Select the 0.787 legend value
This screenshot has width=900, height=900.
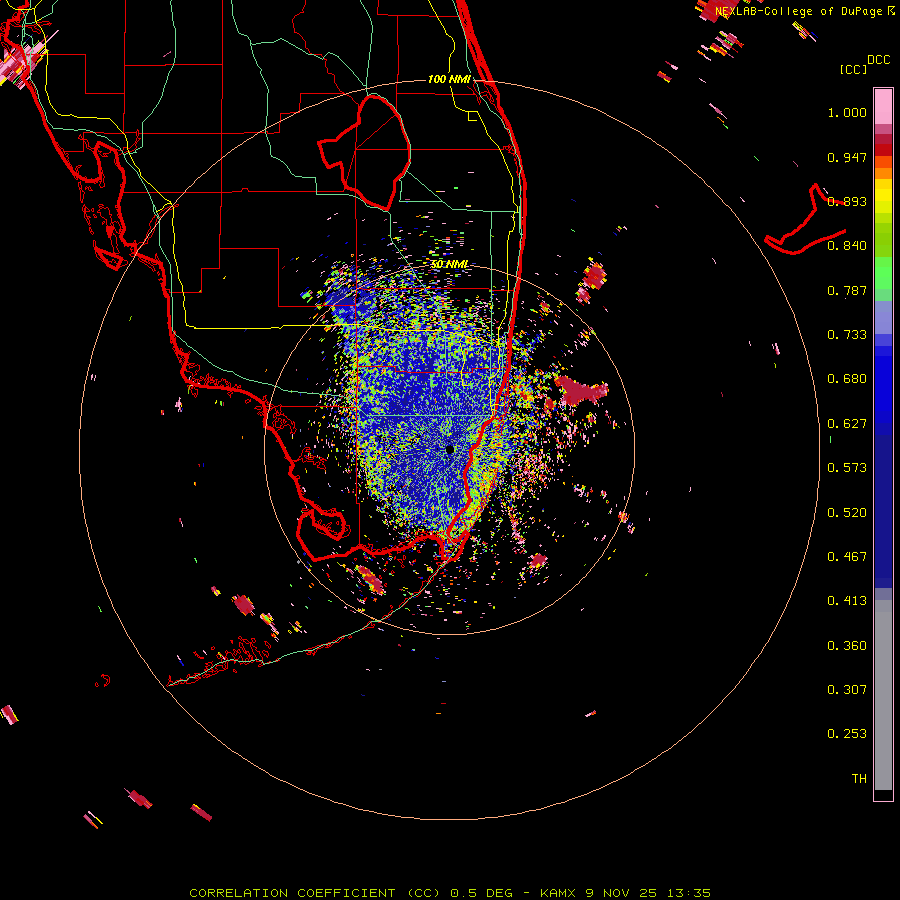847,290
